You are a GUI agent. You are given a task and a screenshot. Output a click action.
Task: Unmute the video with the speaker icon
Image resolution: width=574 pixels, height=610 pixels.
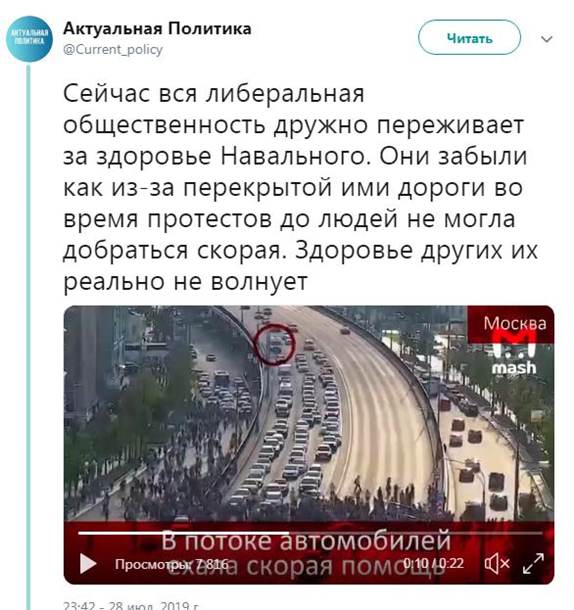point(497,563)
